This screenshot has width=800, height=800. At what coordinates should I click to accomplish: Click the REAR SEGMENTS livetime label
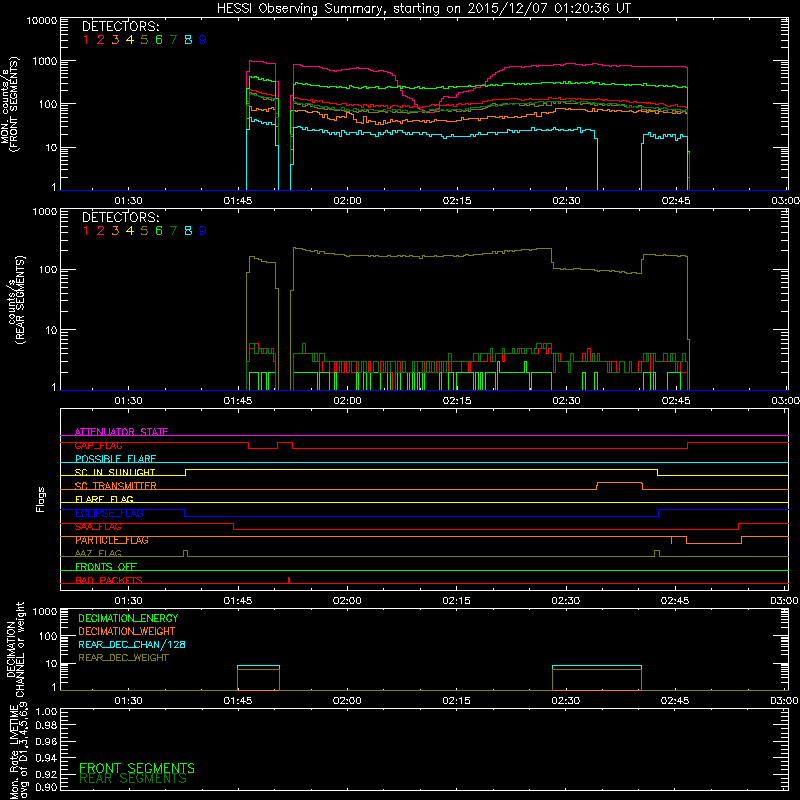pyautogui.click(x=133, y=779)
